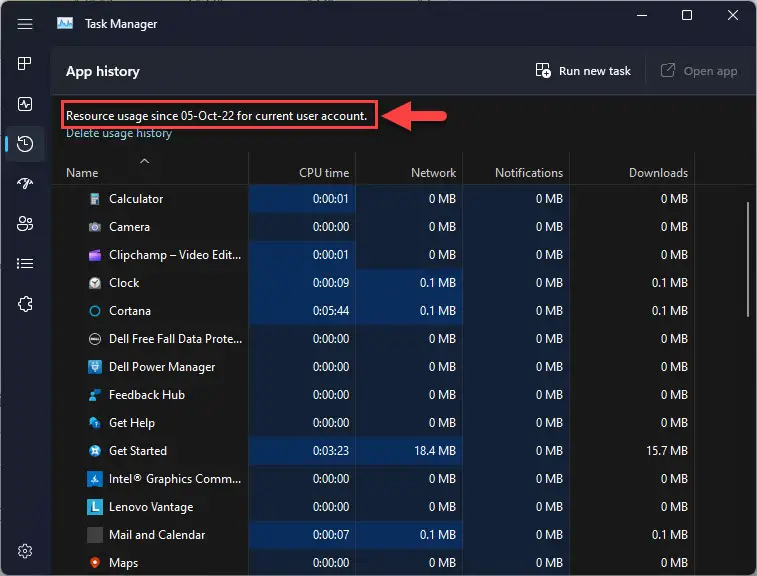Click the Intel Graphics Command Center icon

[95, 479]
